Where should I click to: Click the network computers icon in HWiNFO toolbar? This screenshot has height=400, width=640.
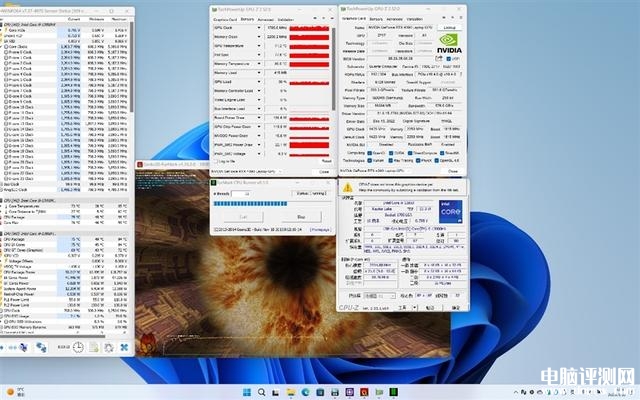tap(41, 347)
